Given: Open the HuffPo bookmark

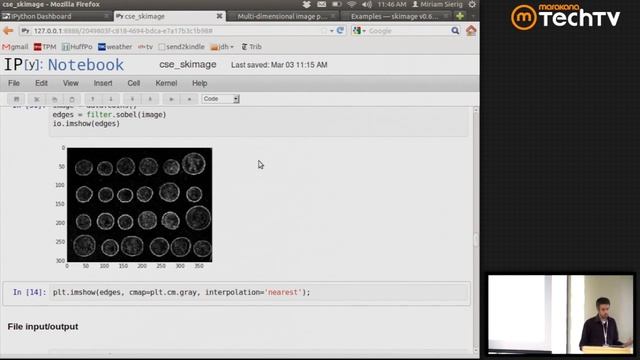Looking at the screenshot, I should pyautogui.click(x=77, y=47).
